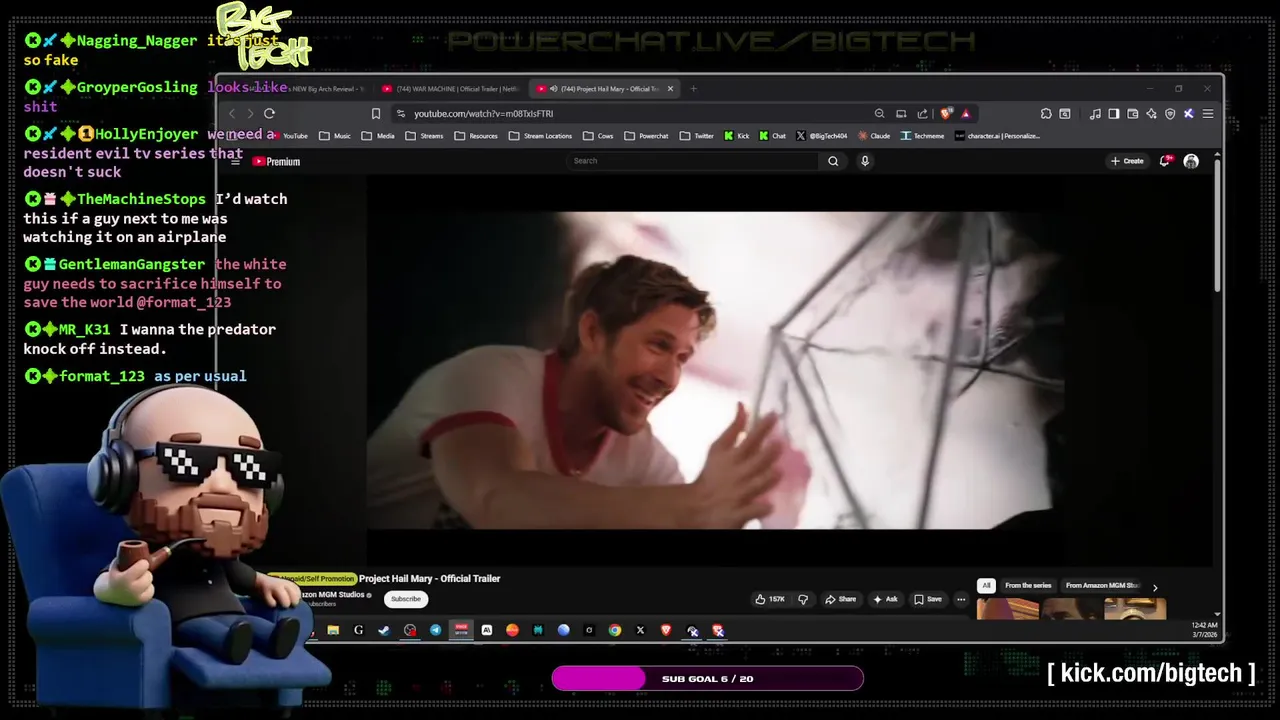Click the Ask button under video
1280x720 pixels.
coord(885,599)
